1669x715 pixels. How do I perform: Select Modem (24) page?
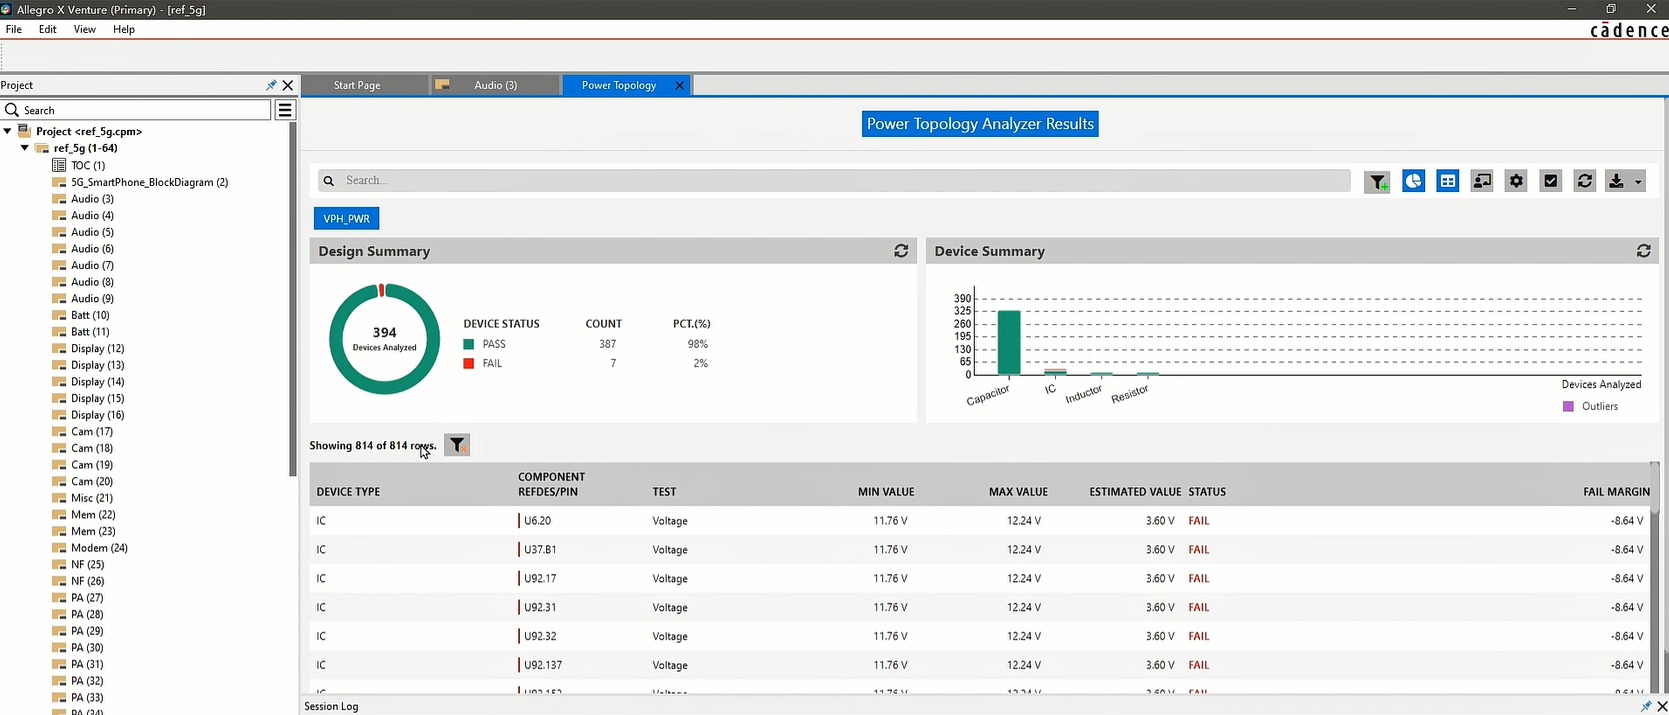pos(99,548)
